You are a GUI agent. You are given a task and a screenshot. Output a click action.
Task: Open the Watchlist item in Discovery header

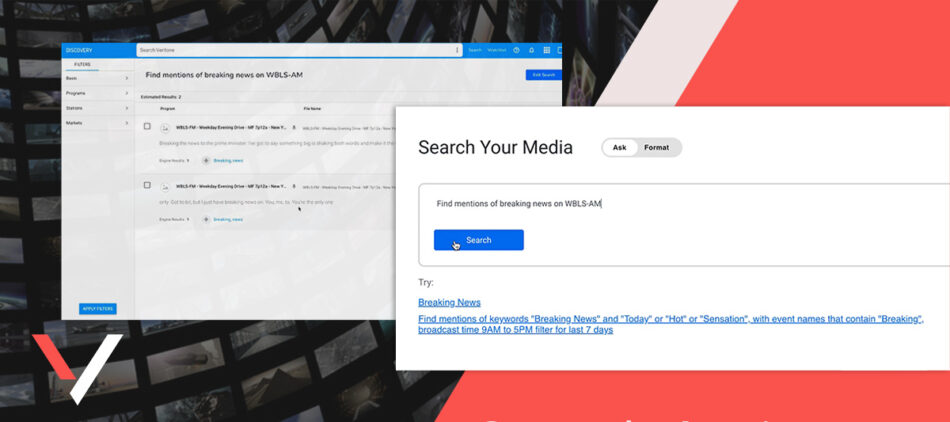(497, 50)
